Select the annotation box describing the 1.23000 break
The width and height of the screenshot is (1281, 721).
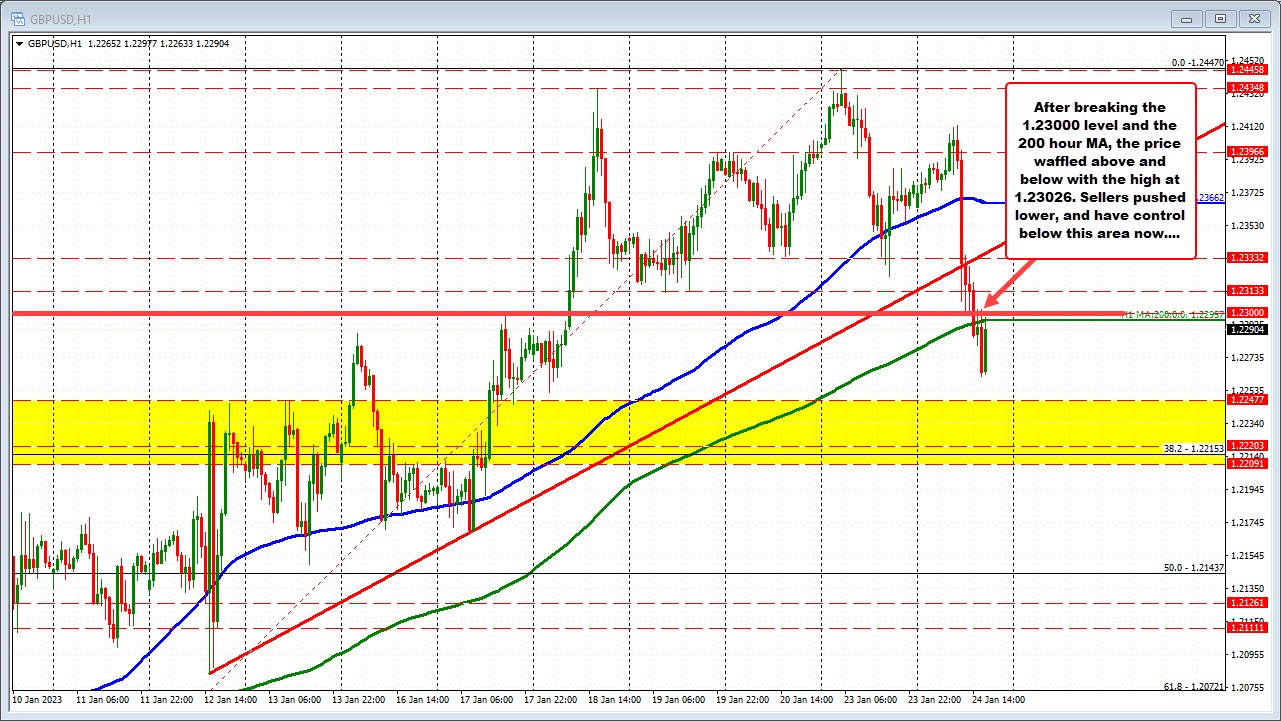(1100, 170)
